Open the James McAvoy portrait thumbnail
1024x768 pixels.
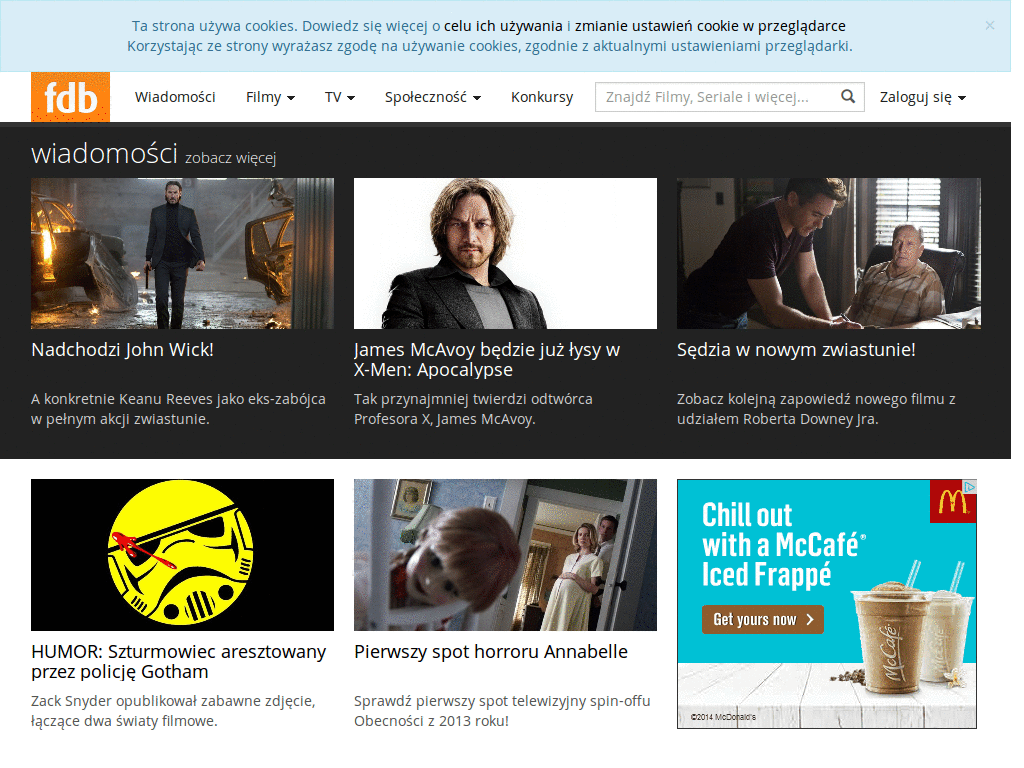point(505,253)
